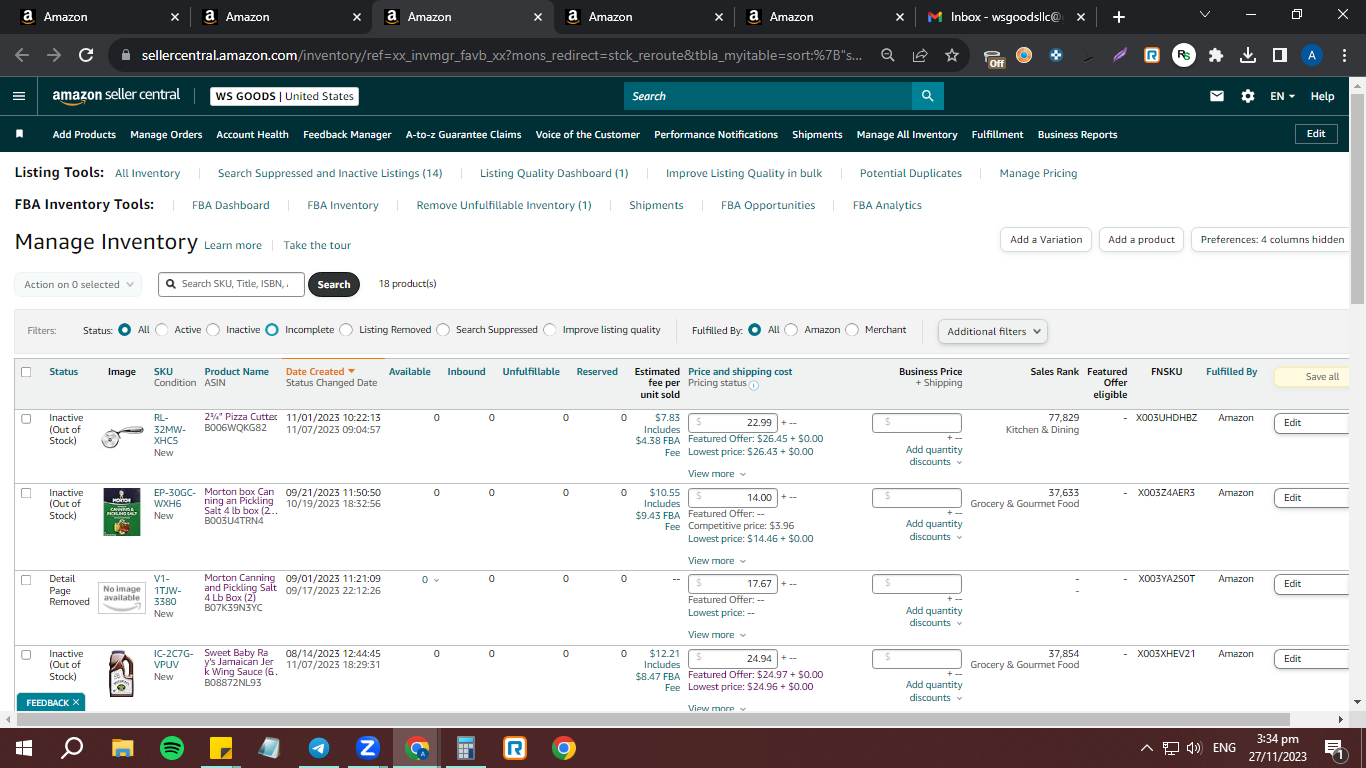Click the price field showing 22.99
The height and width of the screenshot is (768, 1366).
pyautogui.click(x=733, y=423)
